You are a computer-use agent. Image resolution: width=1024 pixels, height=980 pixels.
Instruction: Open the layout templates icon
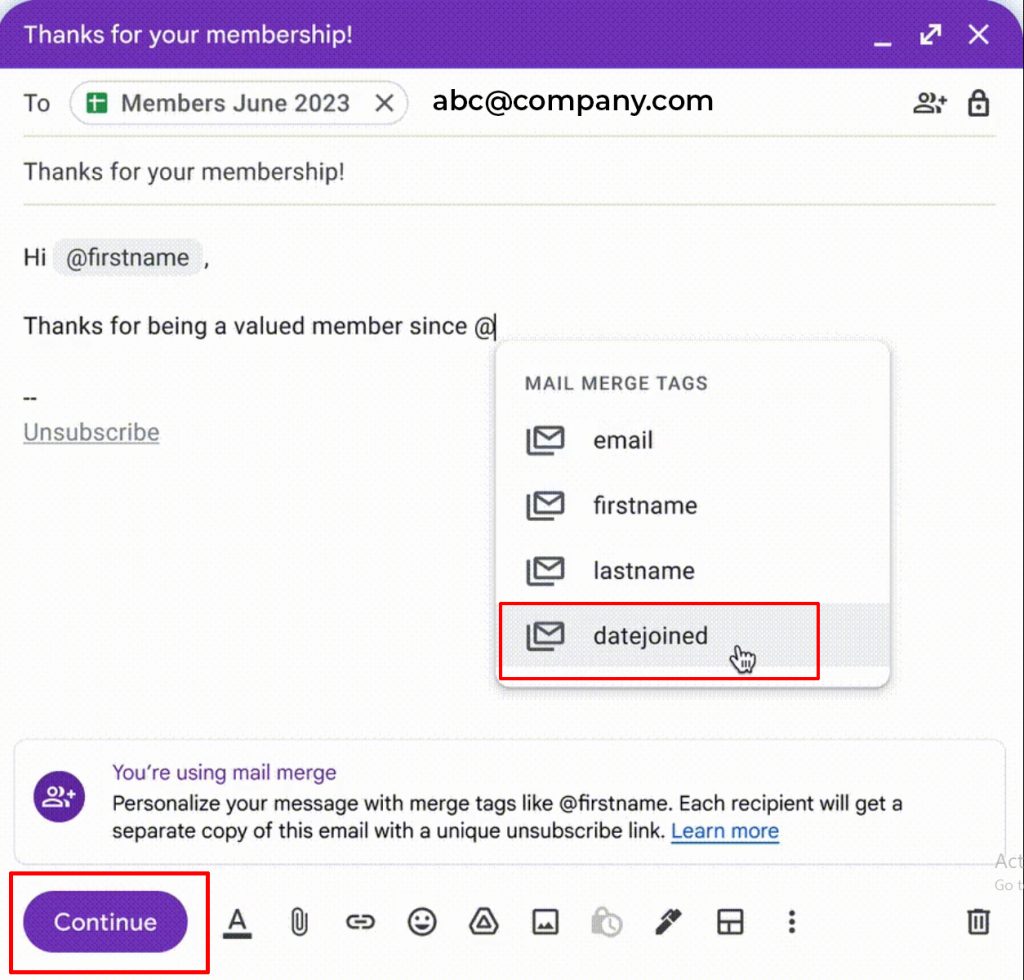click(730, 922)
